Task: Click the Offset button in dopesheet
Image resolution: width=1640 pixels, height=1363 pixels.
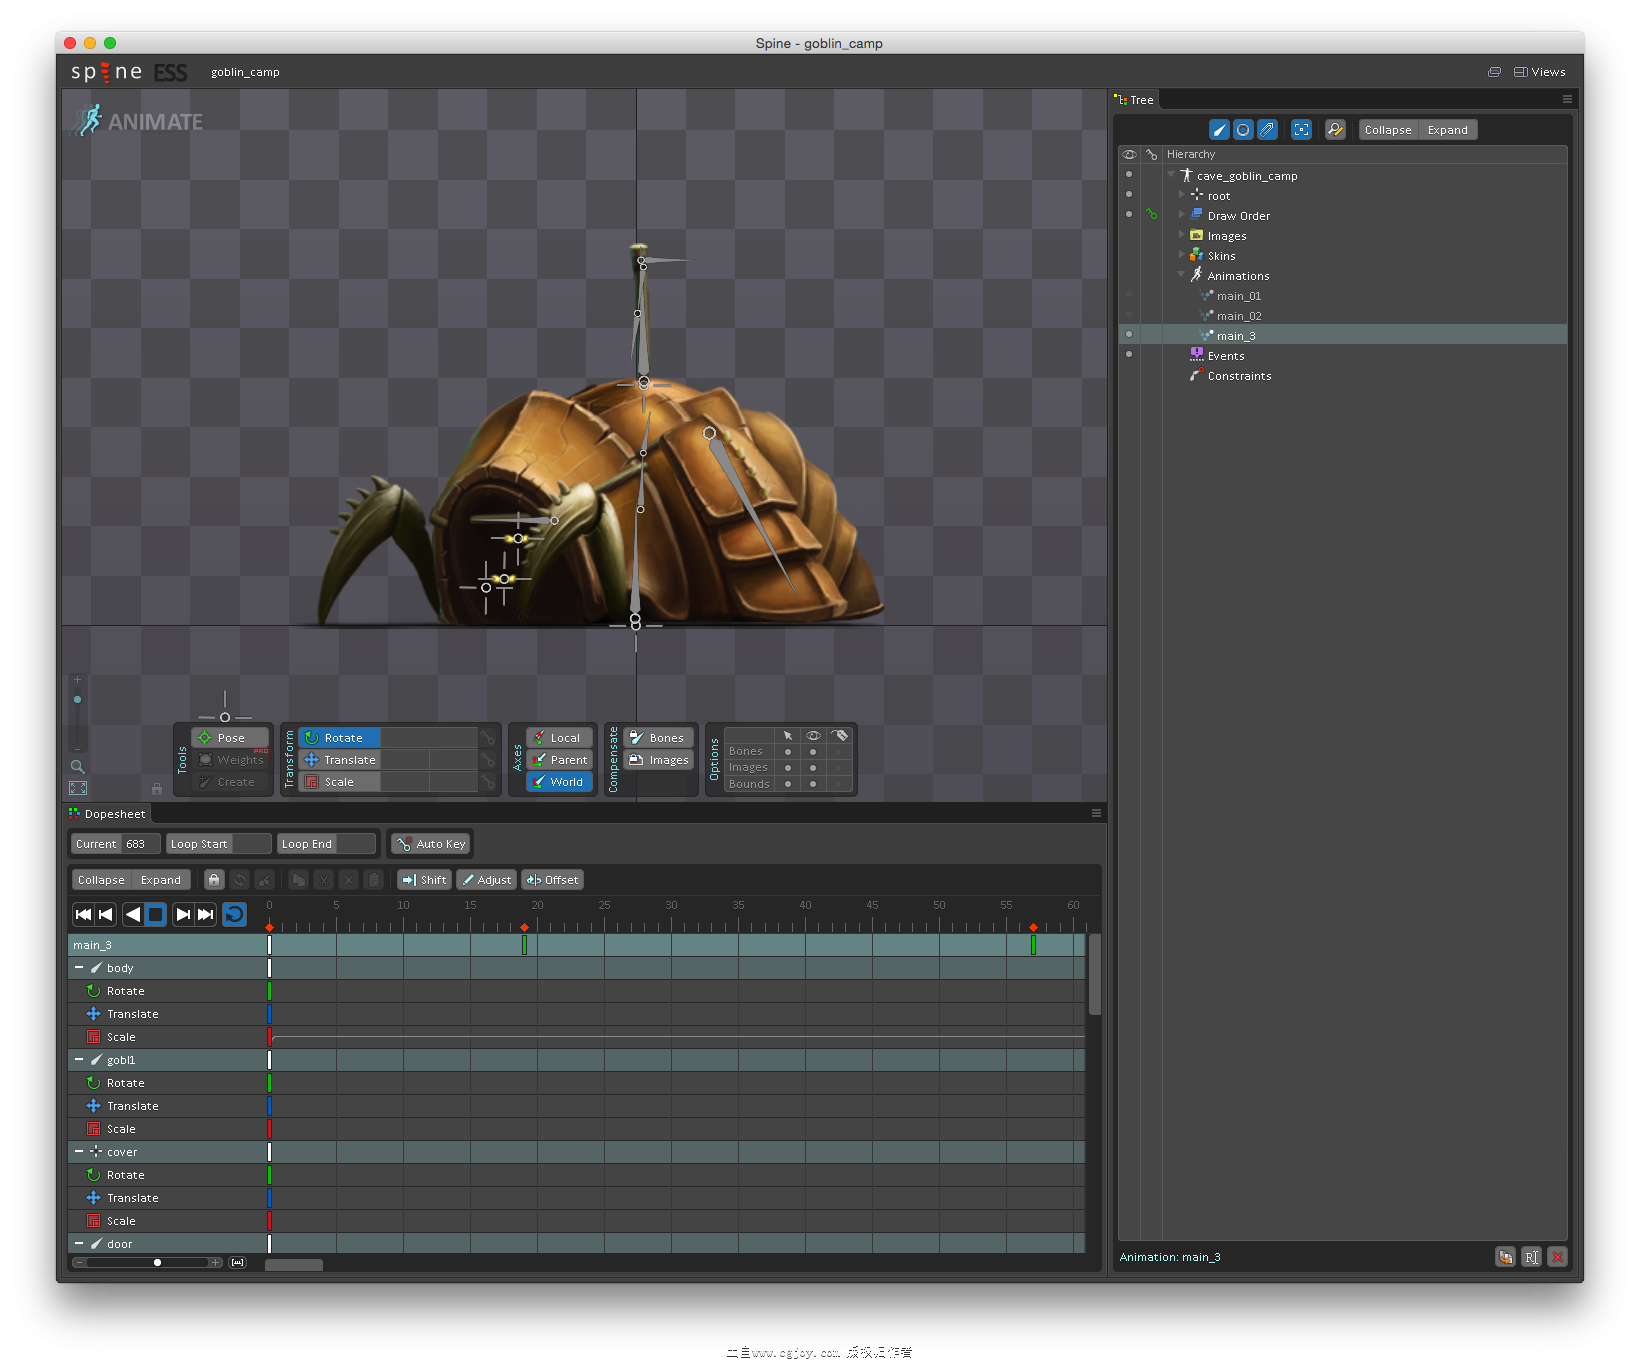Action: [552, 880]
